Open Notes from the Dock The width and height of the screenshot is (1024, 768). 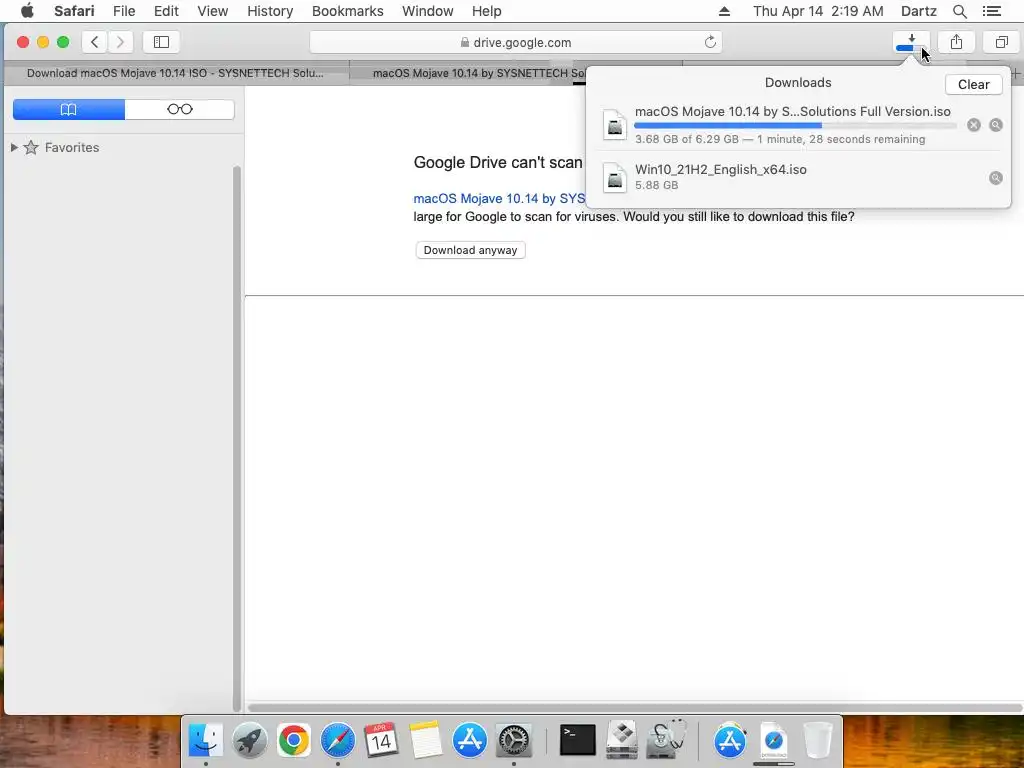tap(425, 741)
